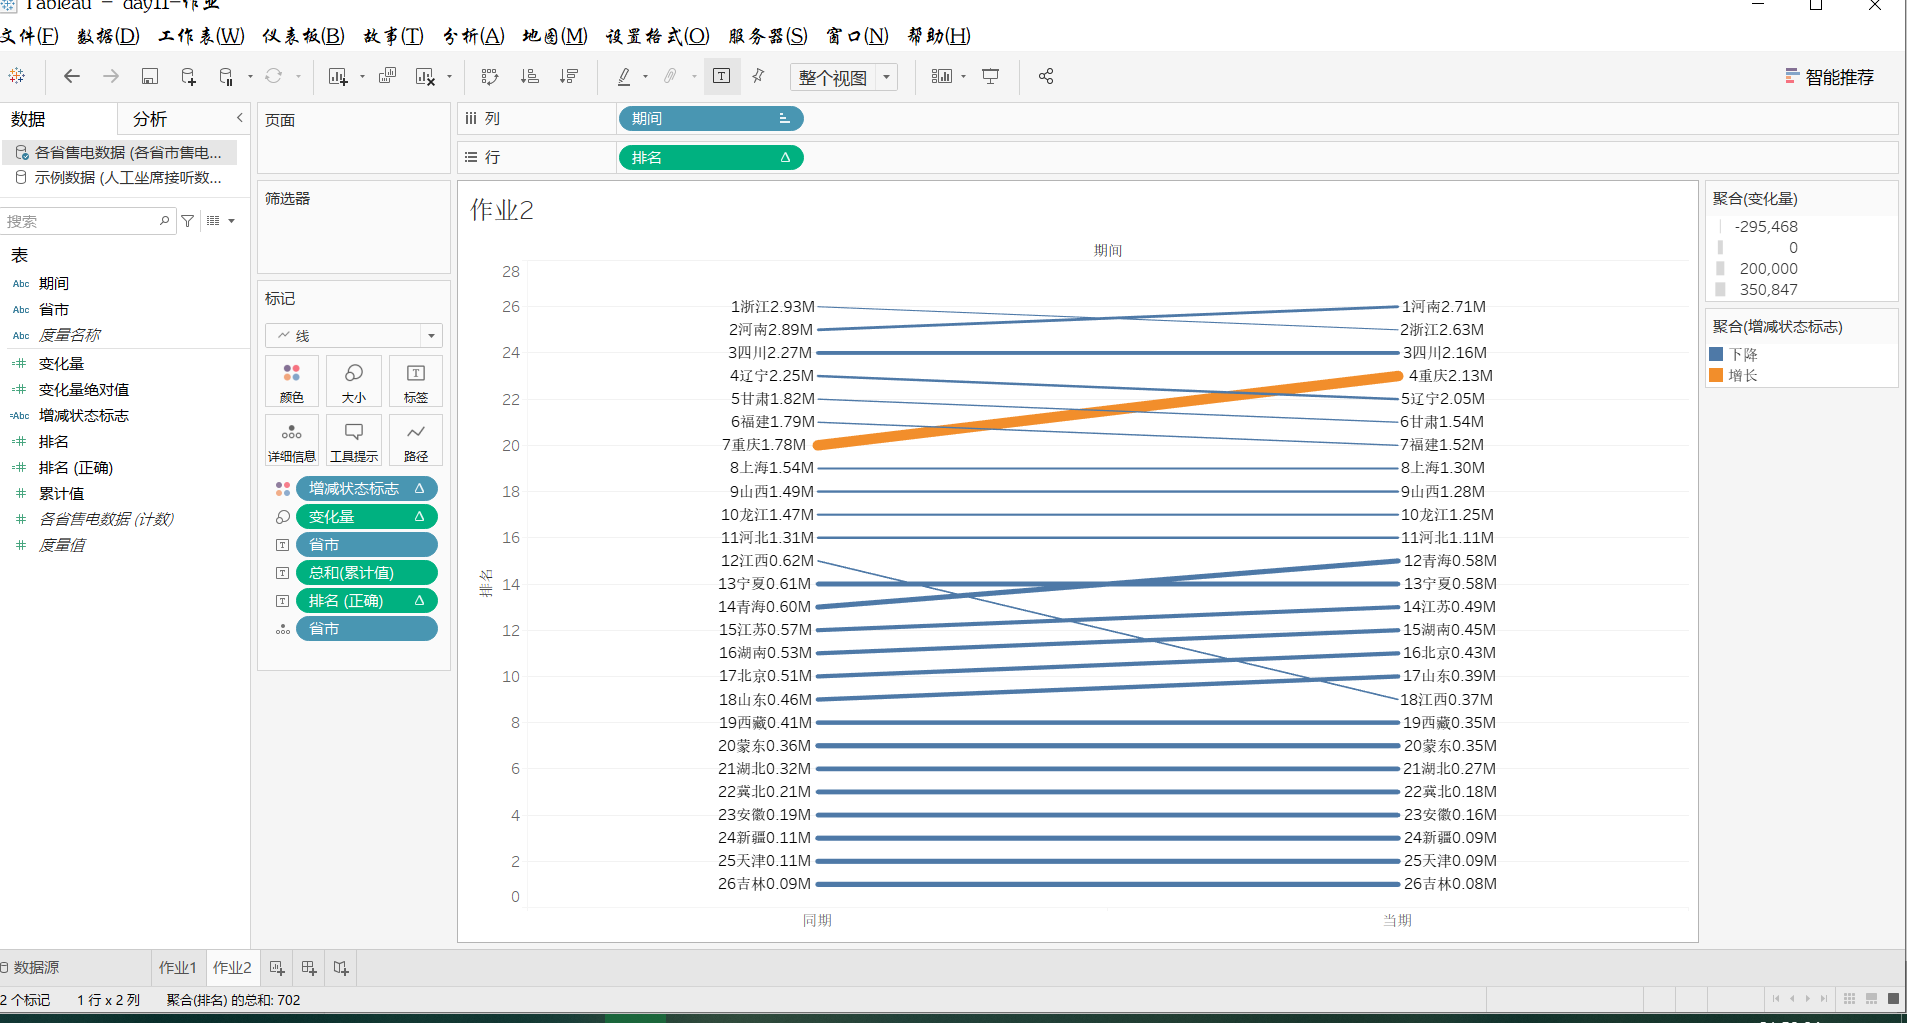The width and height of the screenshot is (1907, 1023).
Task: Expand the highlight dropdown arrow
Action: coord(645,77)
